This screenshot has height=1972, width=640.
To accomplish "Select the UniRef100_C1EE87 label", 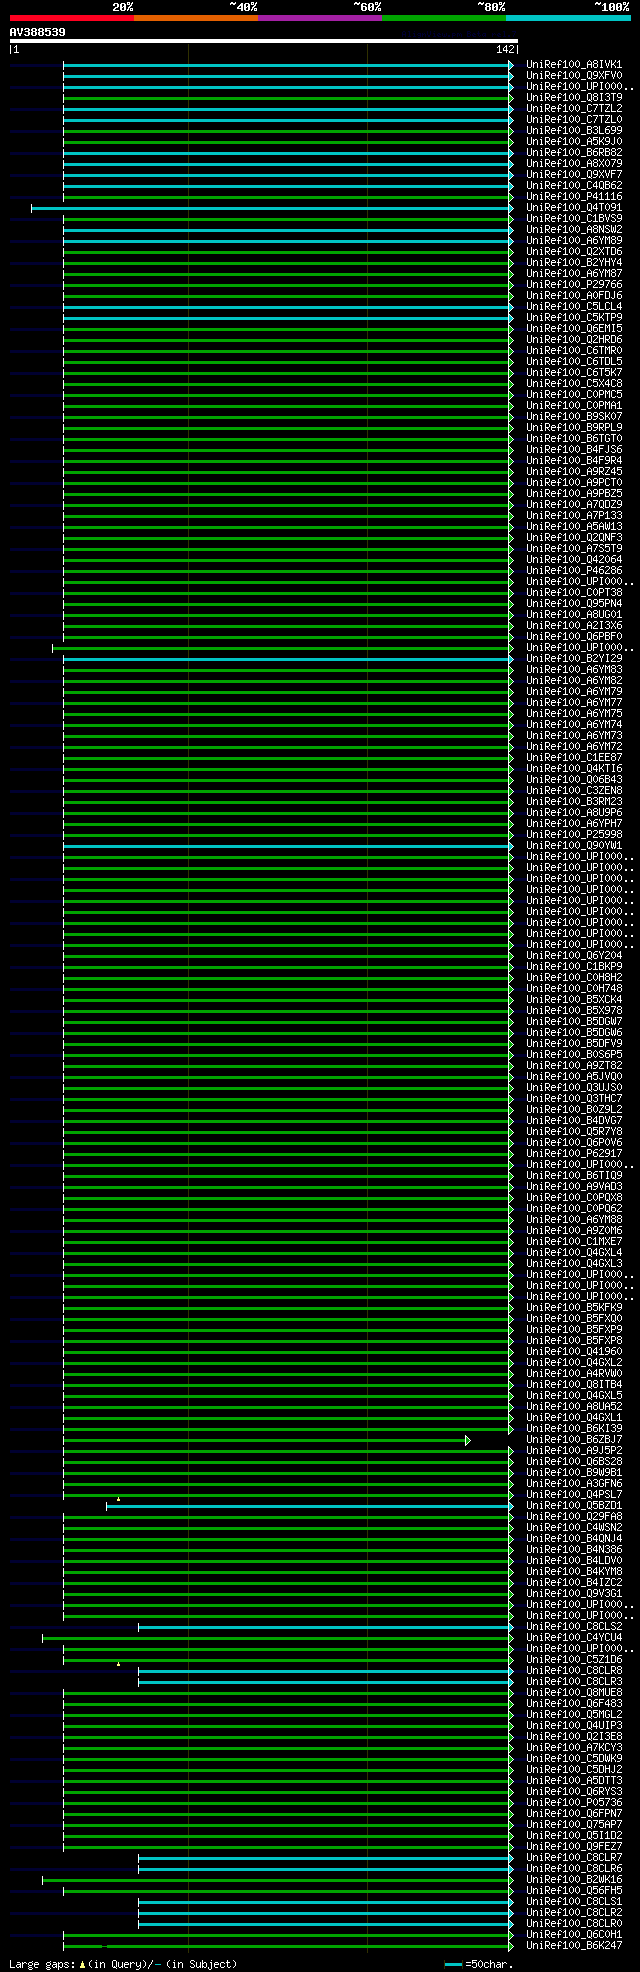I will (574, 757).
